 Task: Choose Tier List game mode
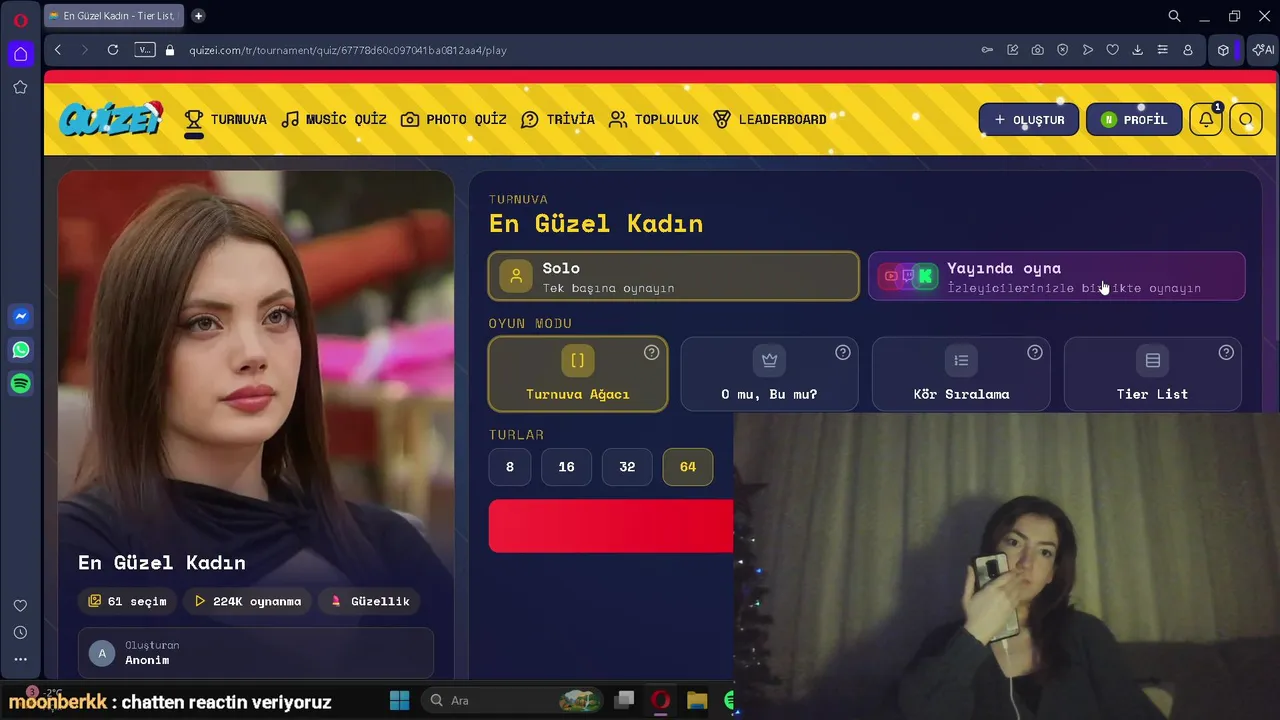1152,374
